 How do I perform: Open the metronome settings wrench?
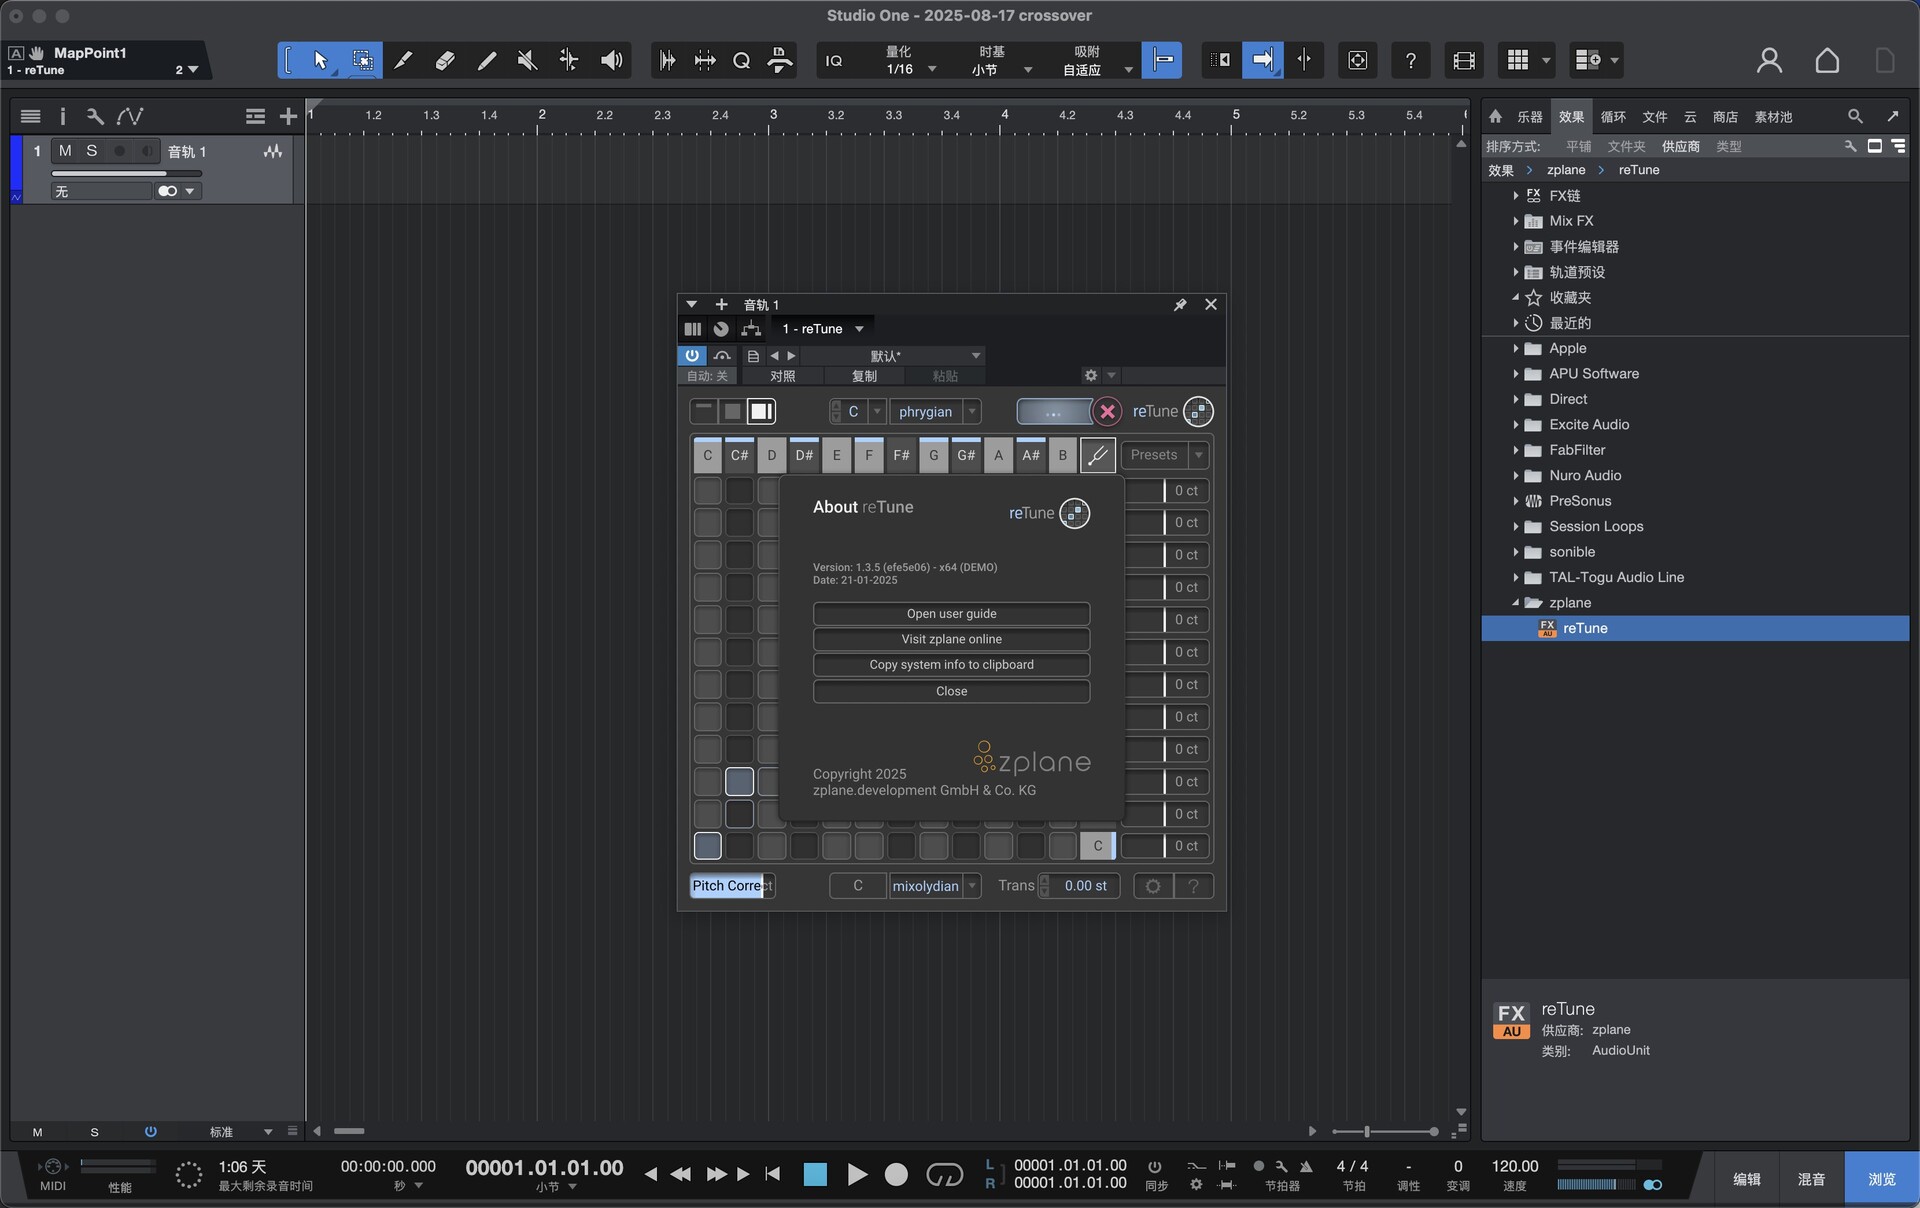tap(1281, 1167)
